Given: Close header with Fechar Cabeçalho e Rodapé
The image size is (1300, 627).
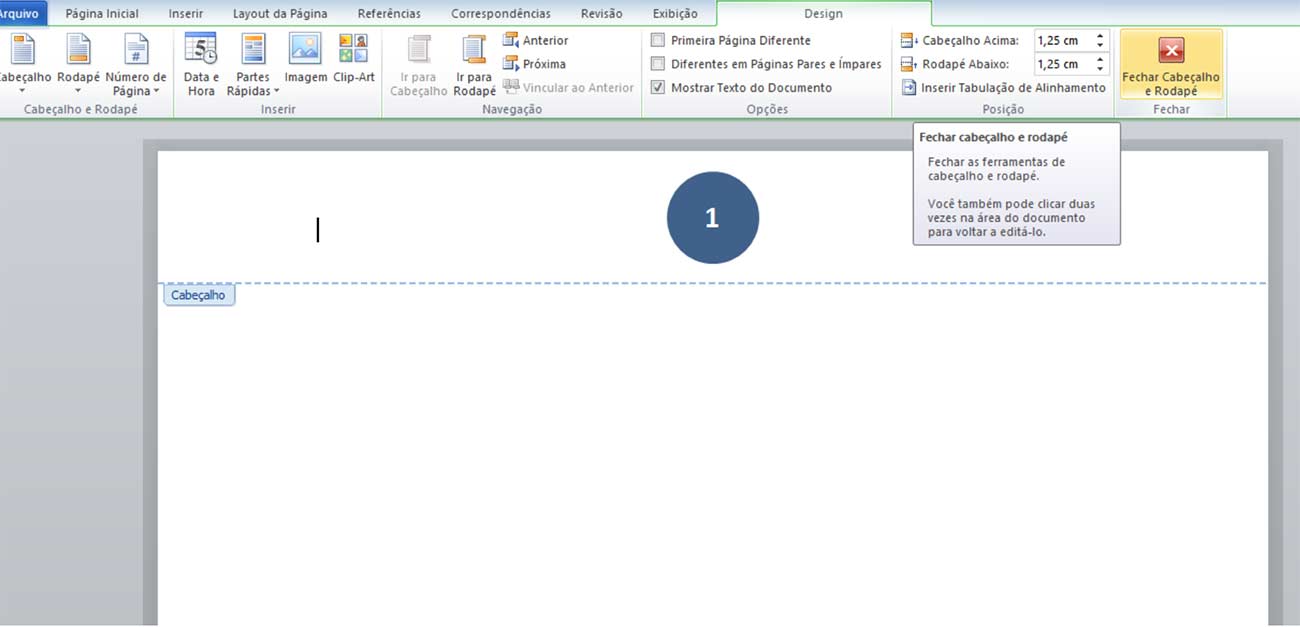Looking at the screenshot, I should point(1170,64).
